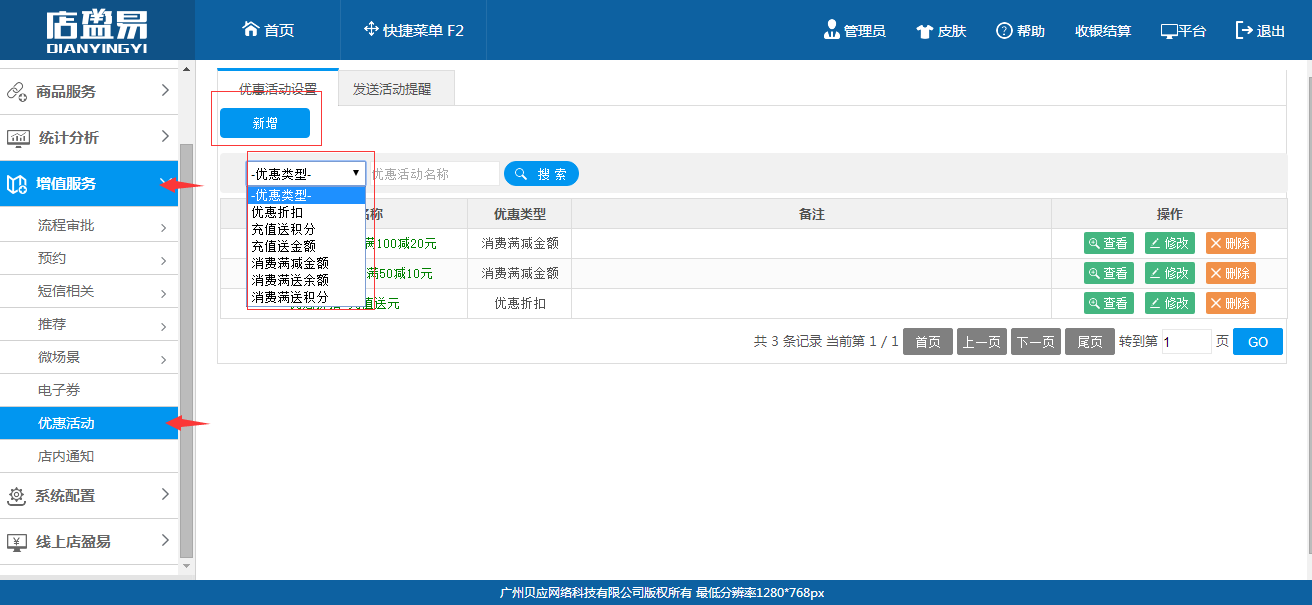Viewport: 1312px width, 605px height.
Task: Click the 店盈易 logo
Action: pyautogui.click(x=97, y=31)
